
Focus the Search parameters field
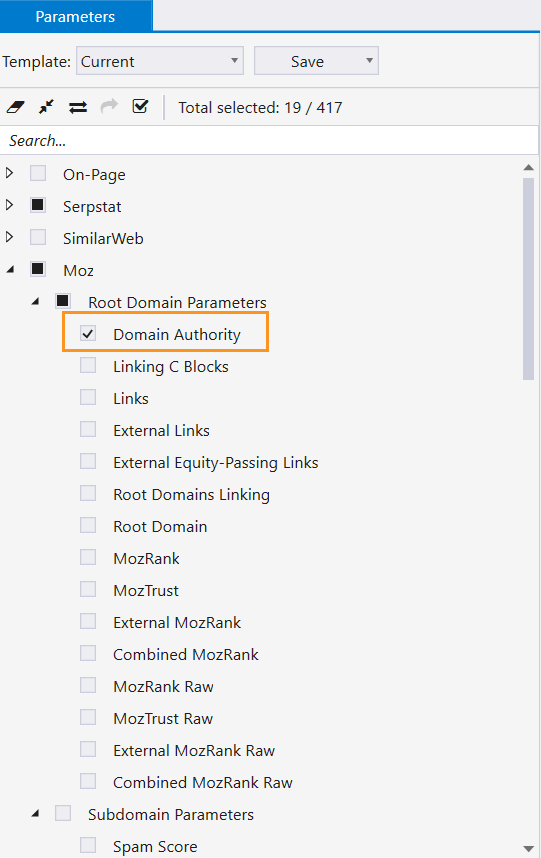point(269,141)
